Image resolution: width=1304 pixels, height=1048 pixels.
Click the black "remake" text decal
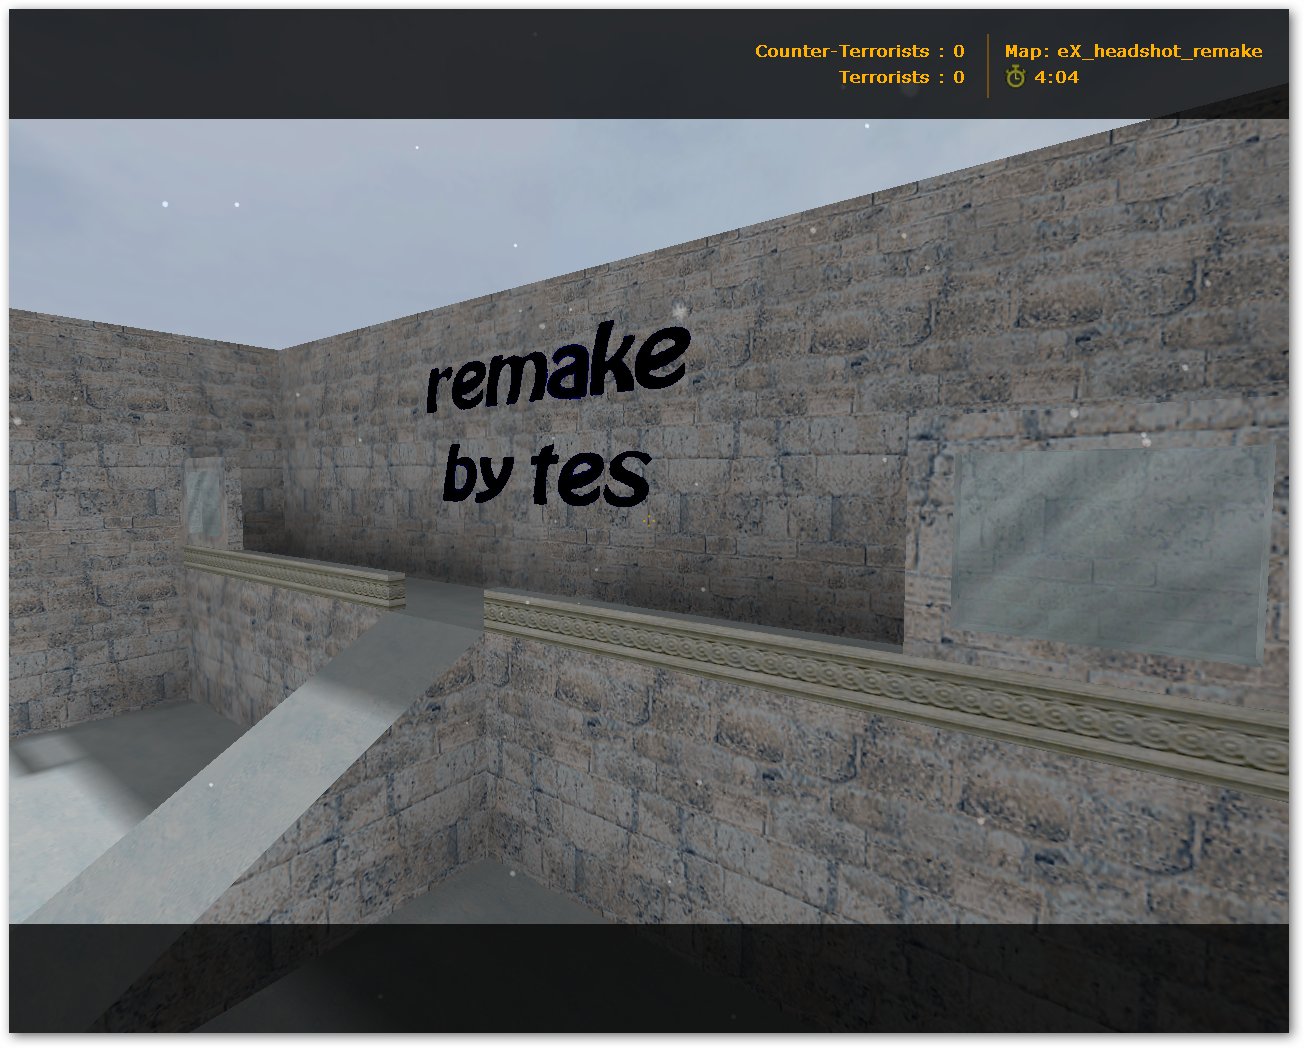[557, 371]
